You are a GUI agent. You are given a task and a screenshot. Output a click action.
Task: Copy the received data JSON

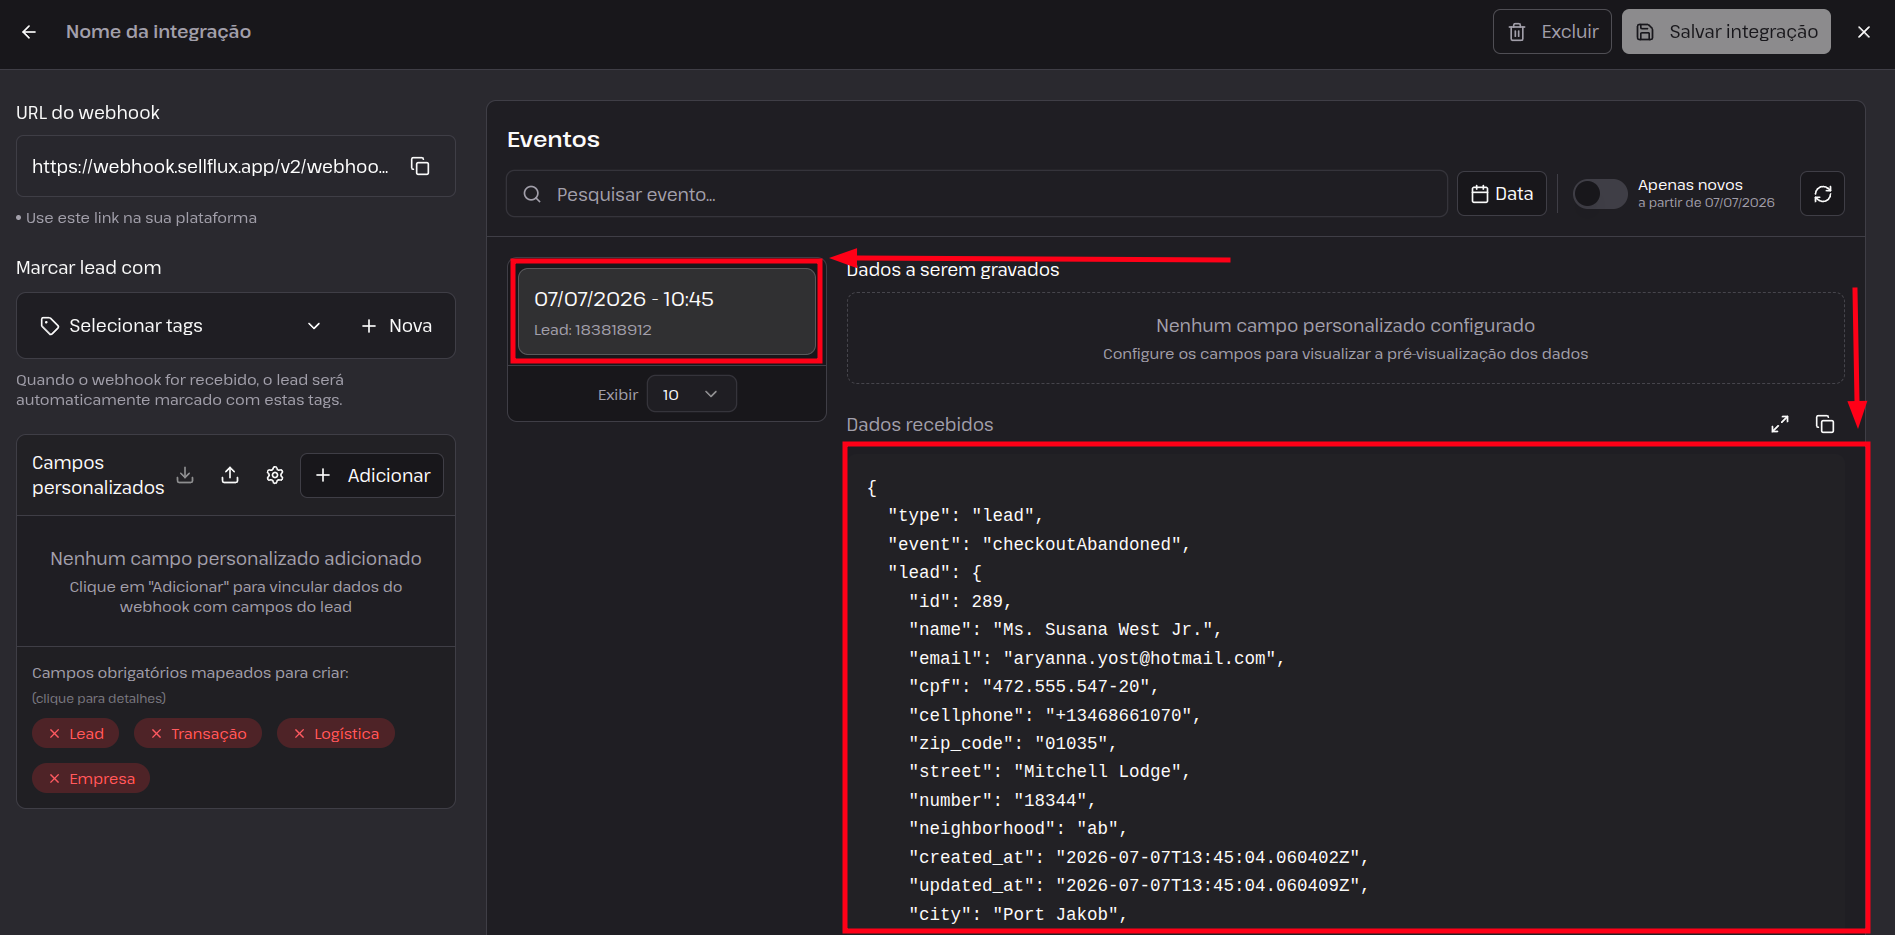tap(1825, 424)
